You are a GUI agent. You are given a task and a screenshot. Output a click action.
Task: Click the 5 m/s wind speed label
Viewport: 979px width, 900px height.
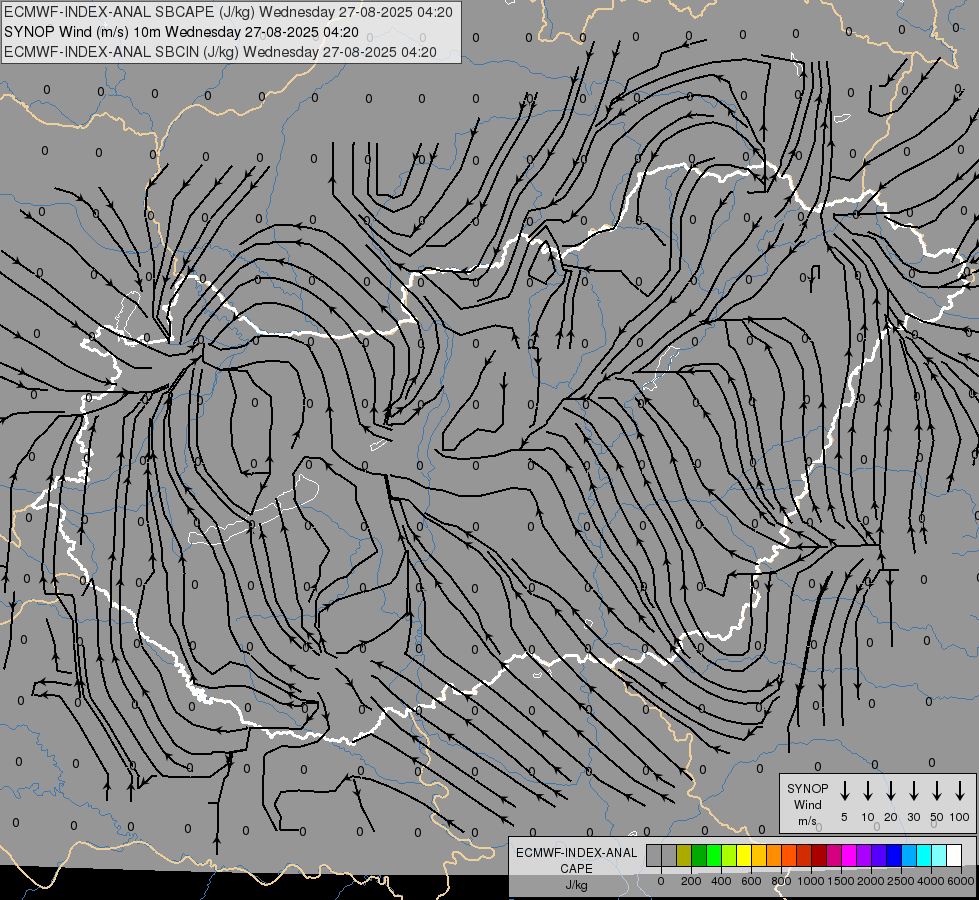[x=844, y=817]
